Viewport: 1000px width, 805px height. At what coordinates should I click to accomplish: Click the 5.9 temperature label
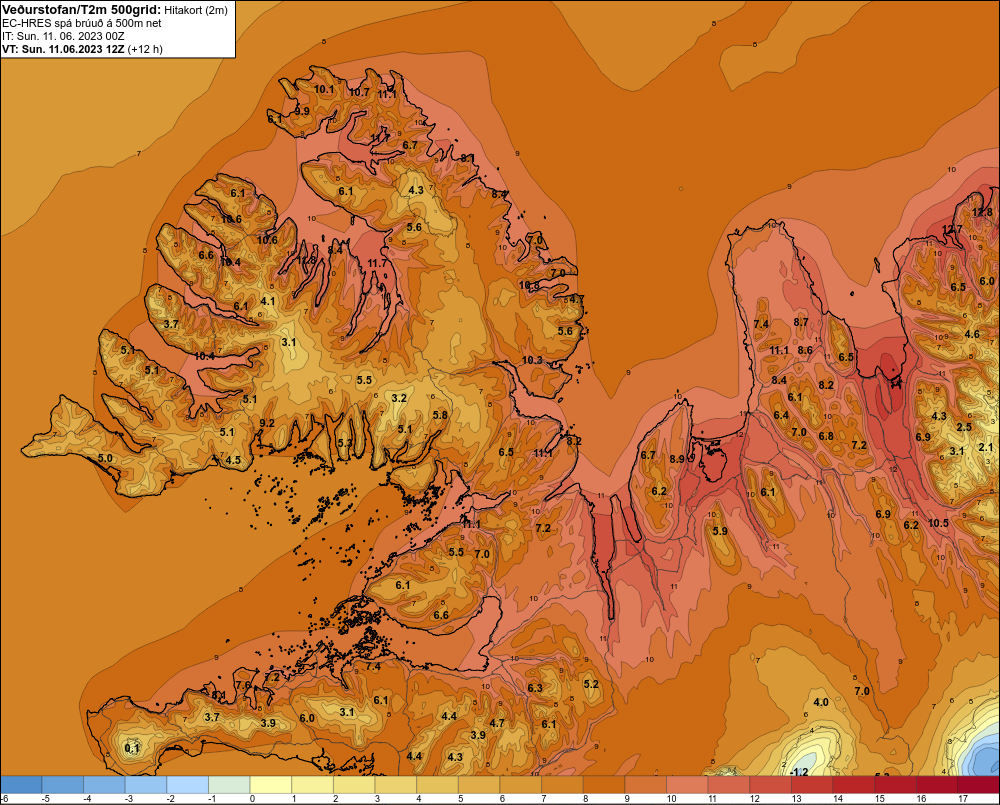tap(720, 531)
